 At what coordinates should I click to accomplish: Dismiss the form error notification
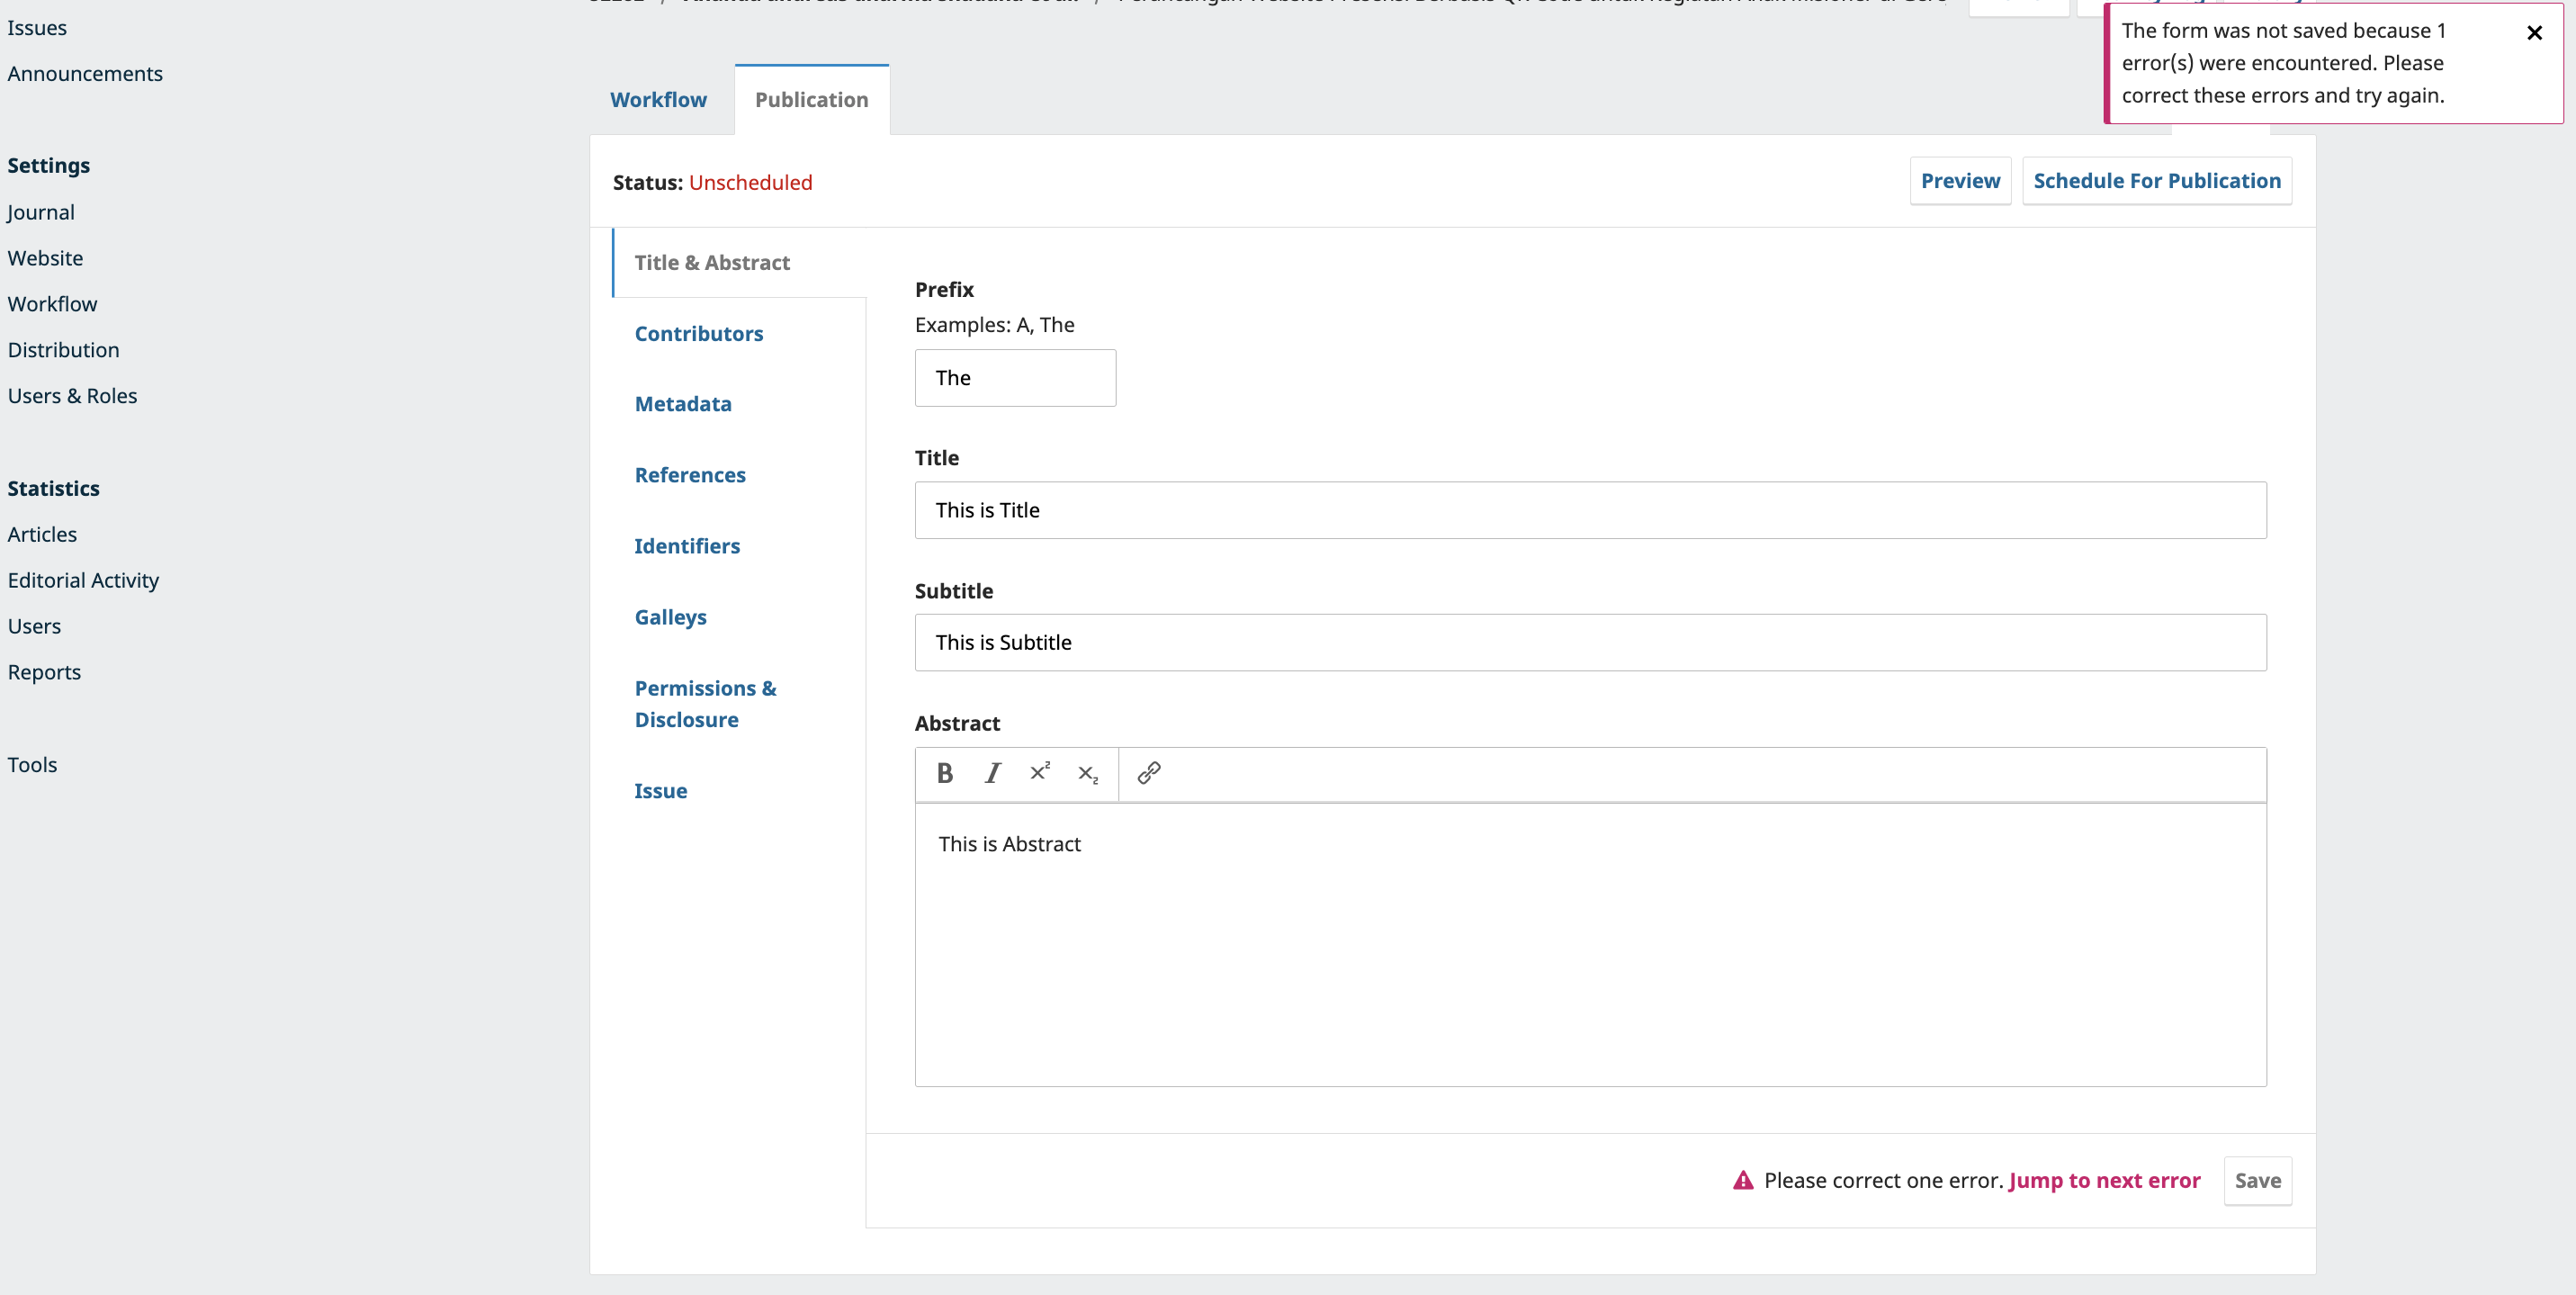pyautogui.click(x=2534, y=33)
